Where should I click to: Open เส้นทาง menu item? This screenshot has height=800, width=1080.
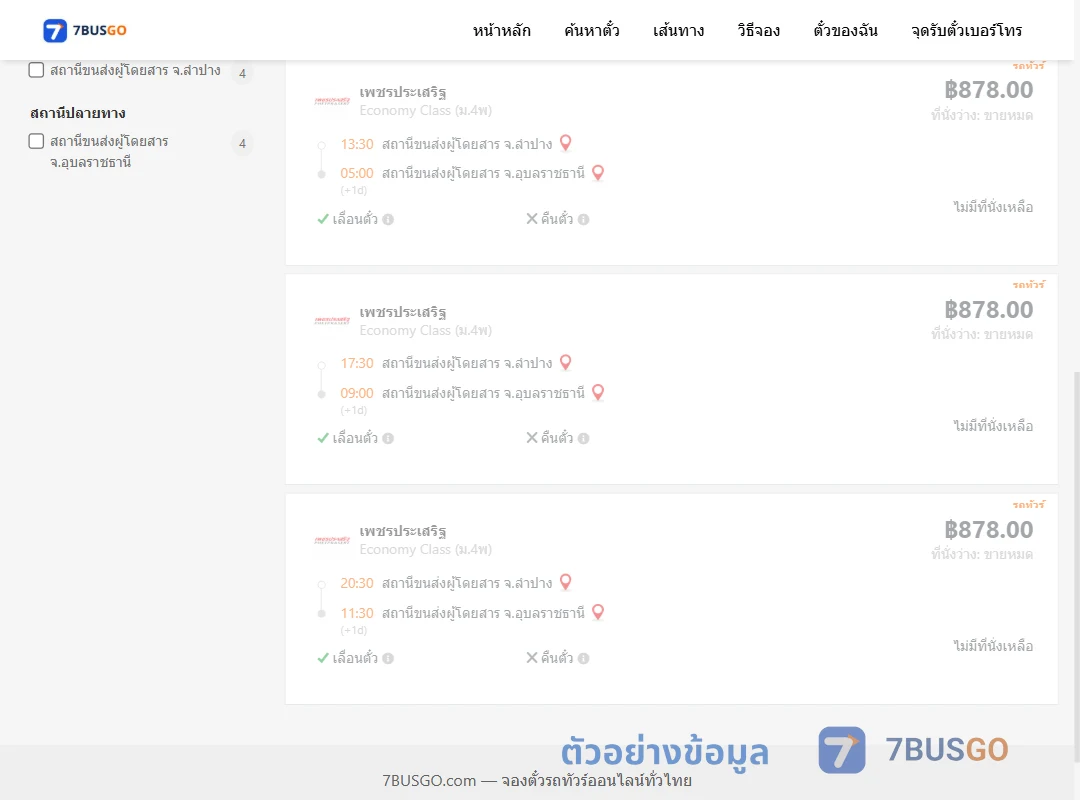678,30
